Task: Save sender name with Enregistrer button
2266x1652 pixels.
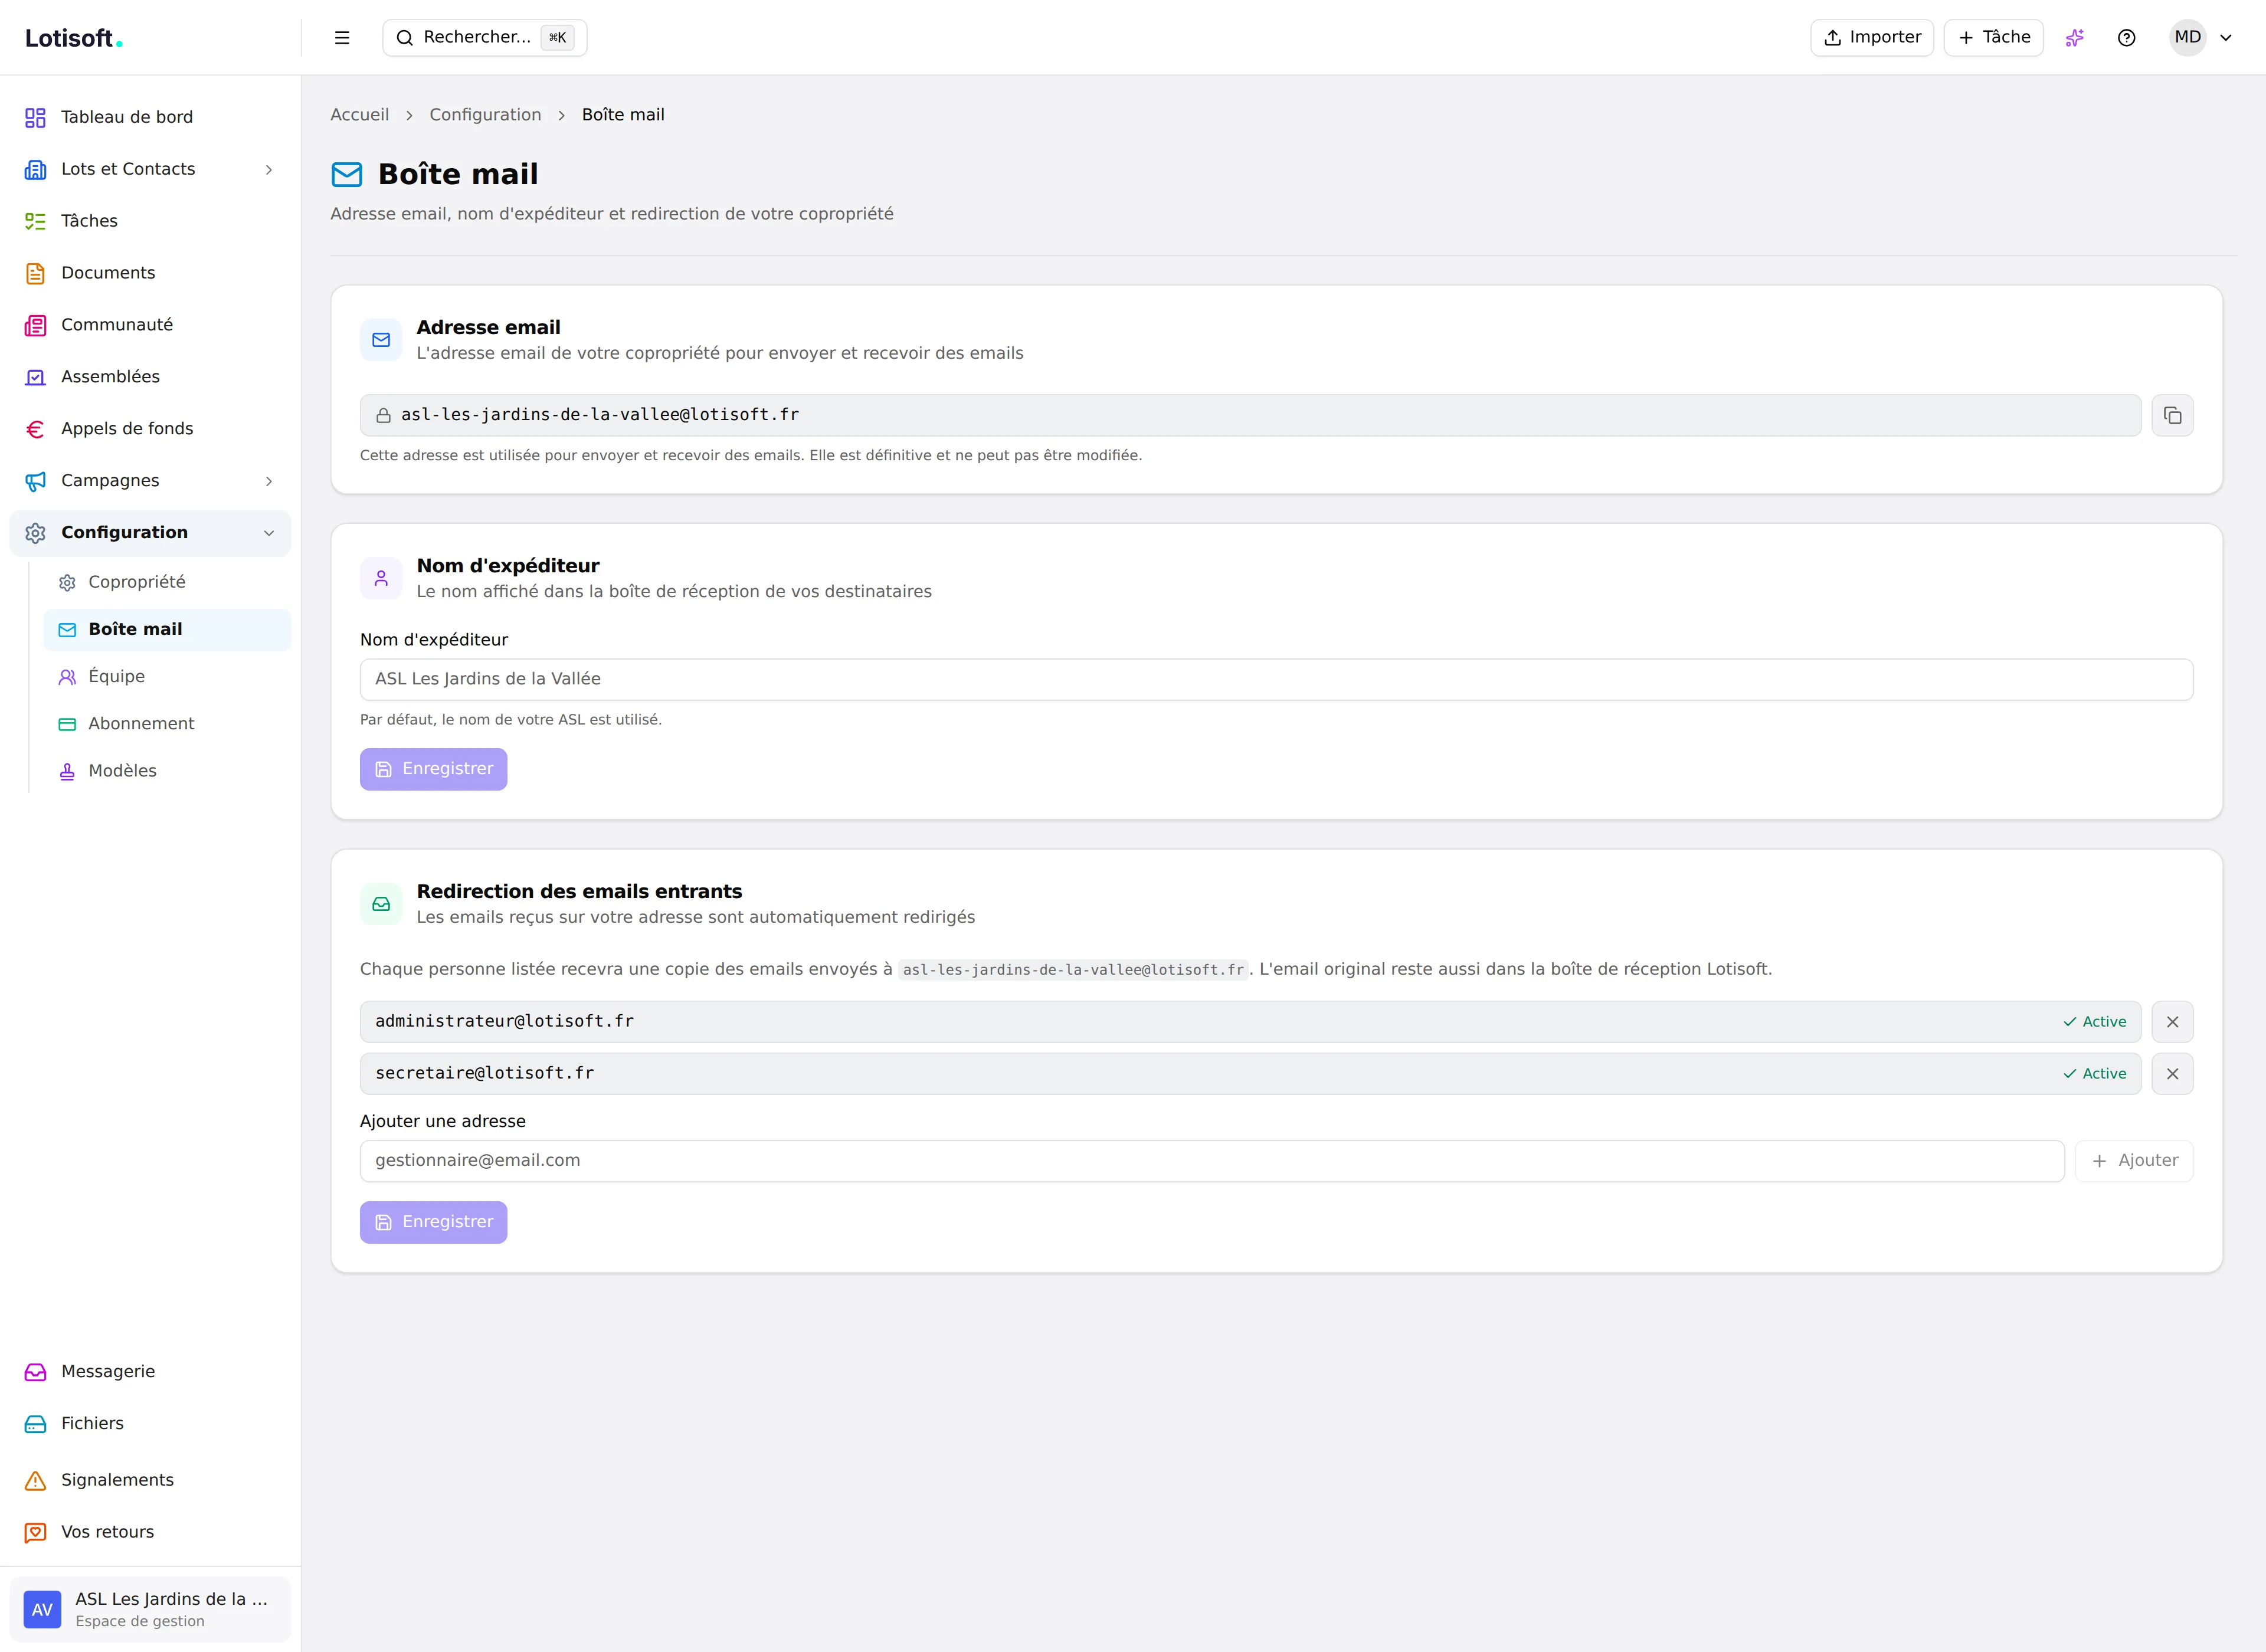Action: (x=433, y=769)
